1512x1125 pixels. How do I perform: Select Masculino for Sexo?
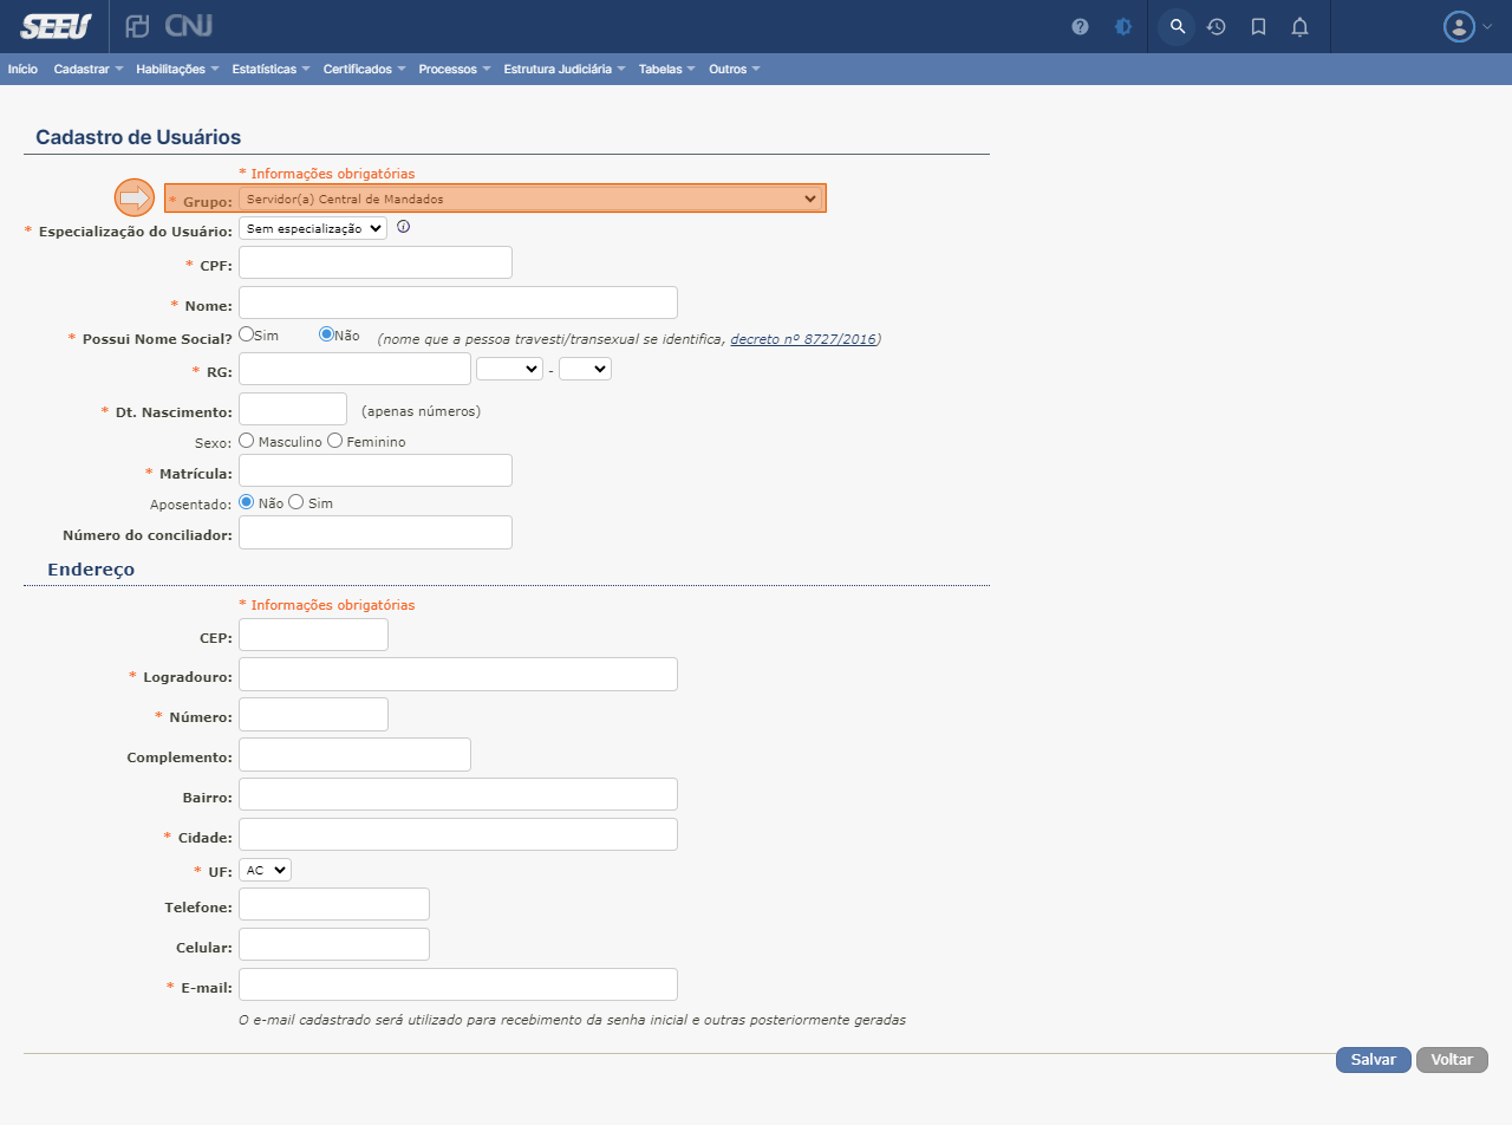[x=246, y=441]
